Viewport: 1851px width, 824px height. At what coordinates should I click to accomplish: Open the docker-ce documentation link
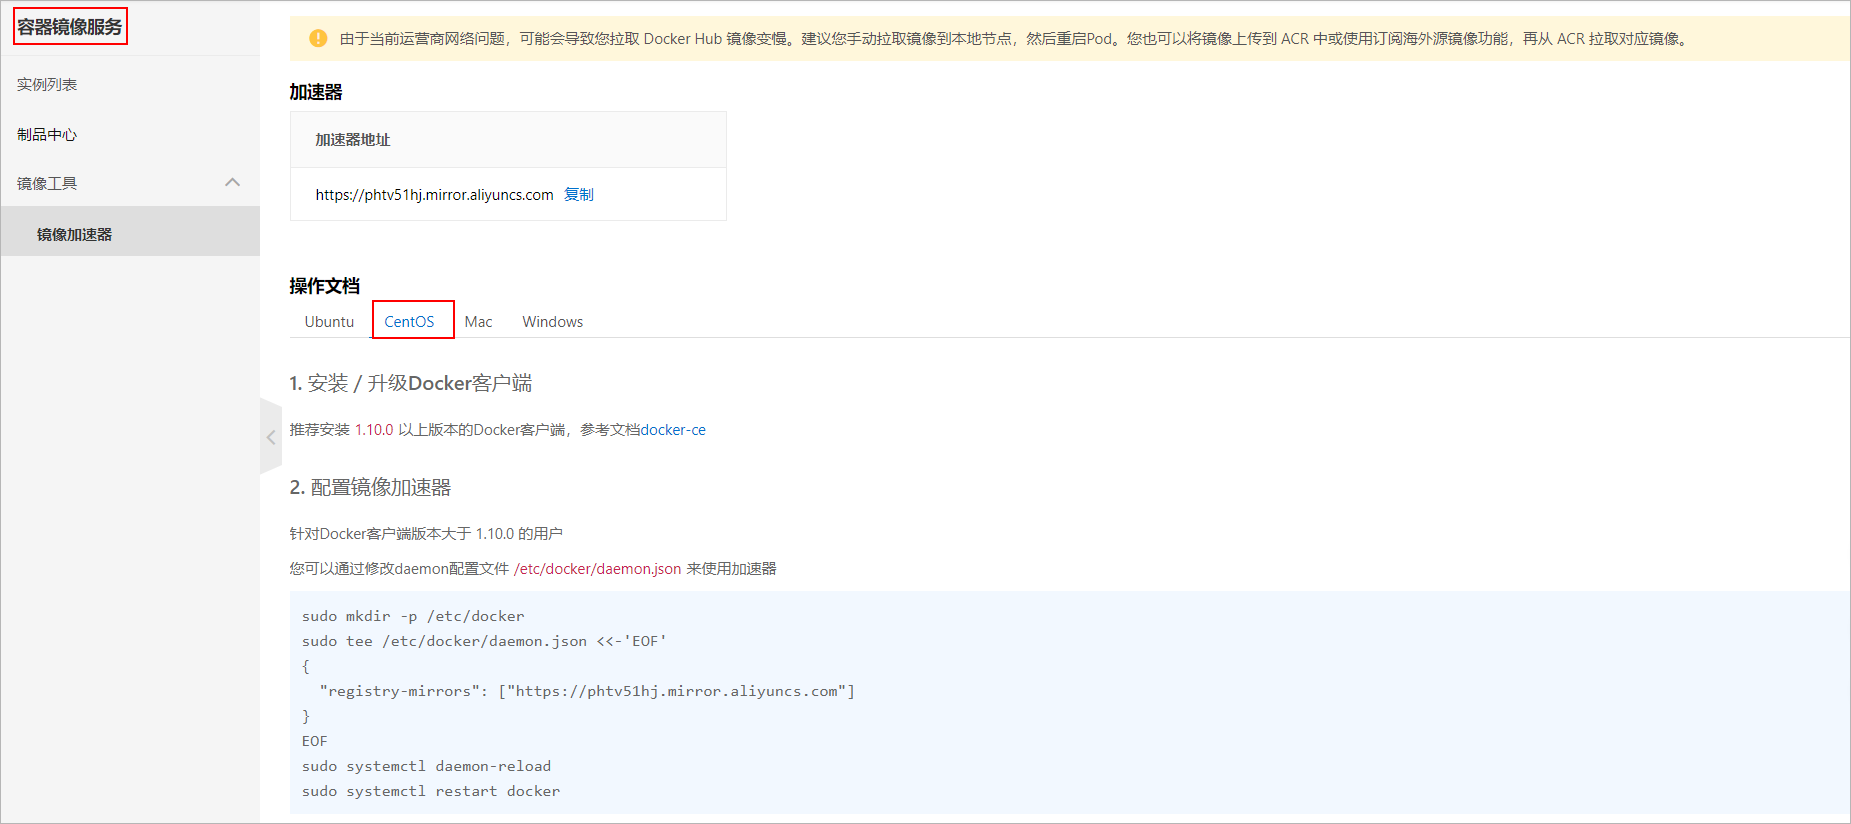click(673, 430)
